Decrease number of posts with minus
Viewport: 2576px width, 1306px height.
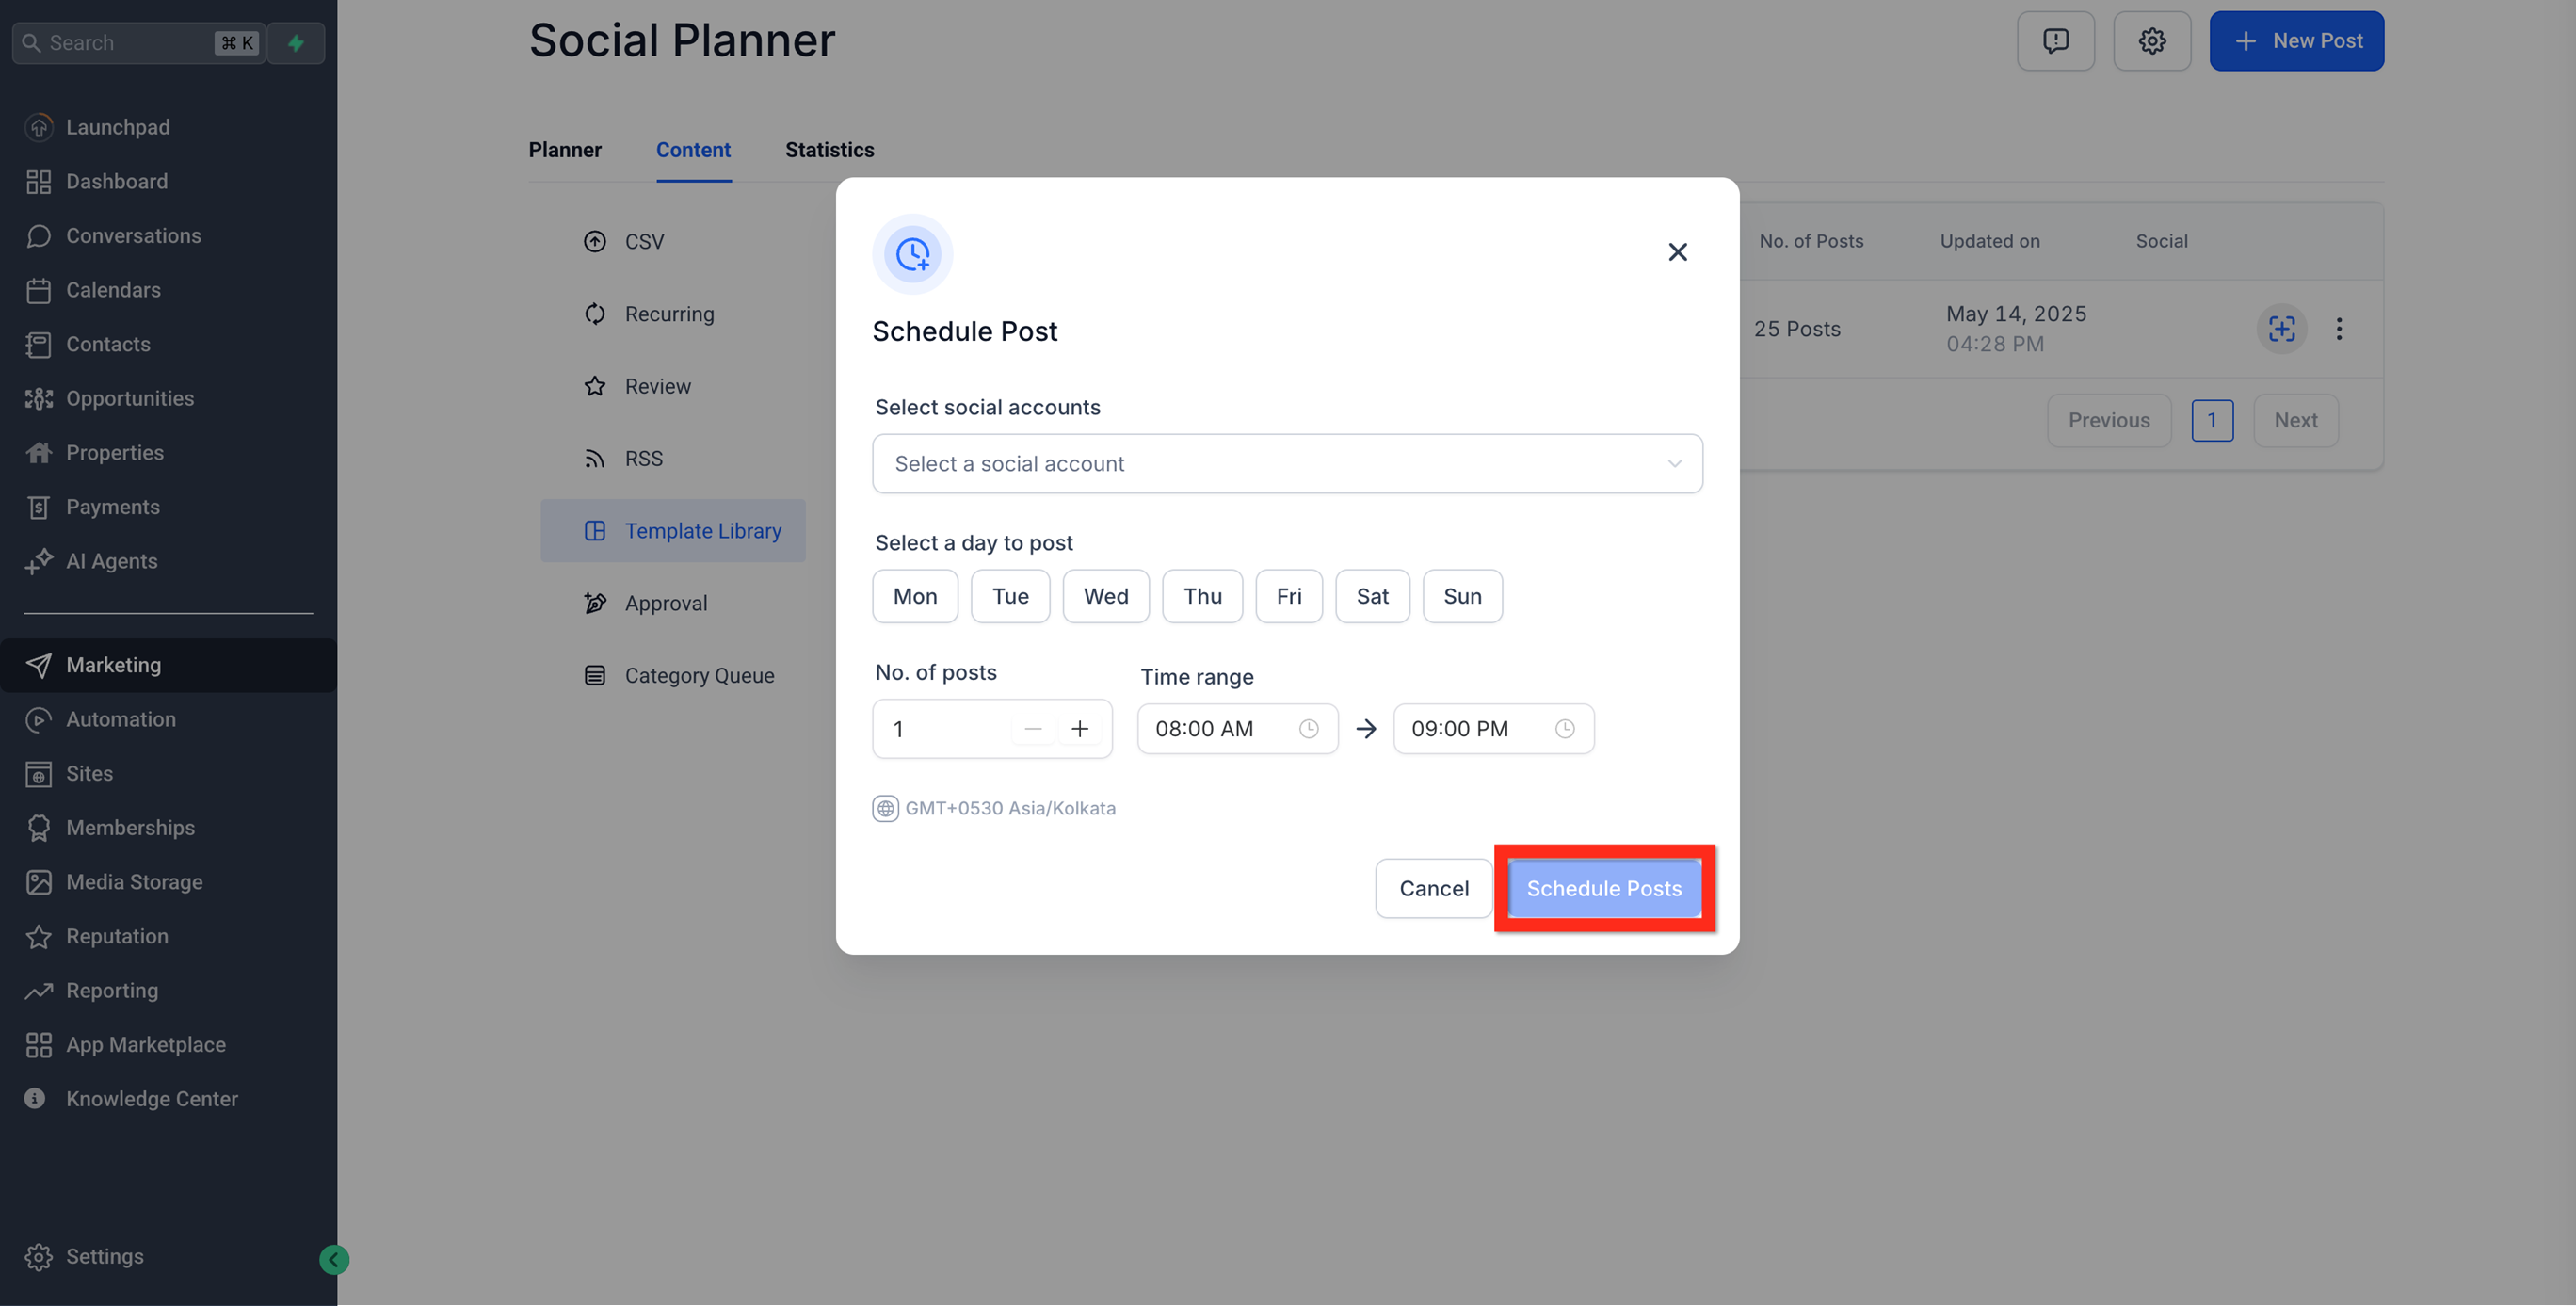[1033, 729]
